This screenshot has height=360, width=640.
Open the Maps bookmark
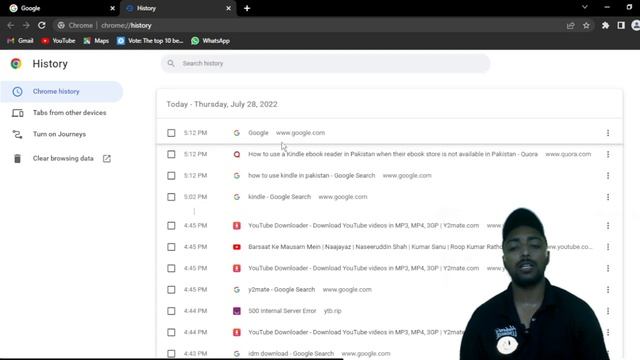[x=96, y=41]
